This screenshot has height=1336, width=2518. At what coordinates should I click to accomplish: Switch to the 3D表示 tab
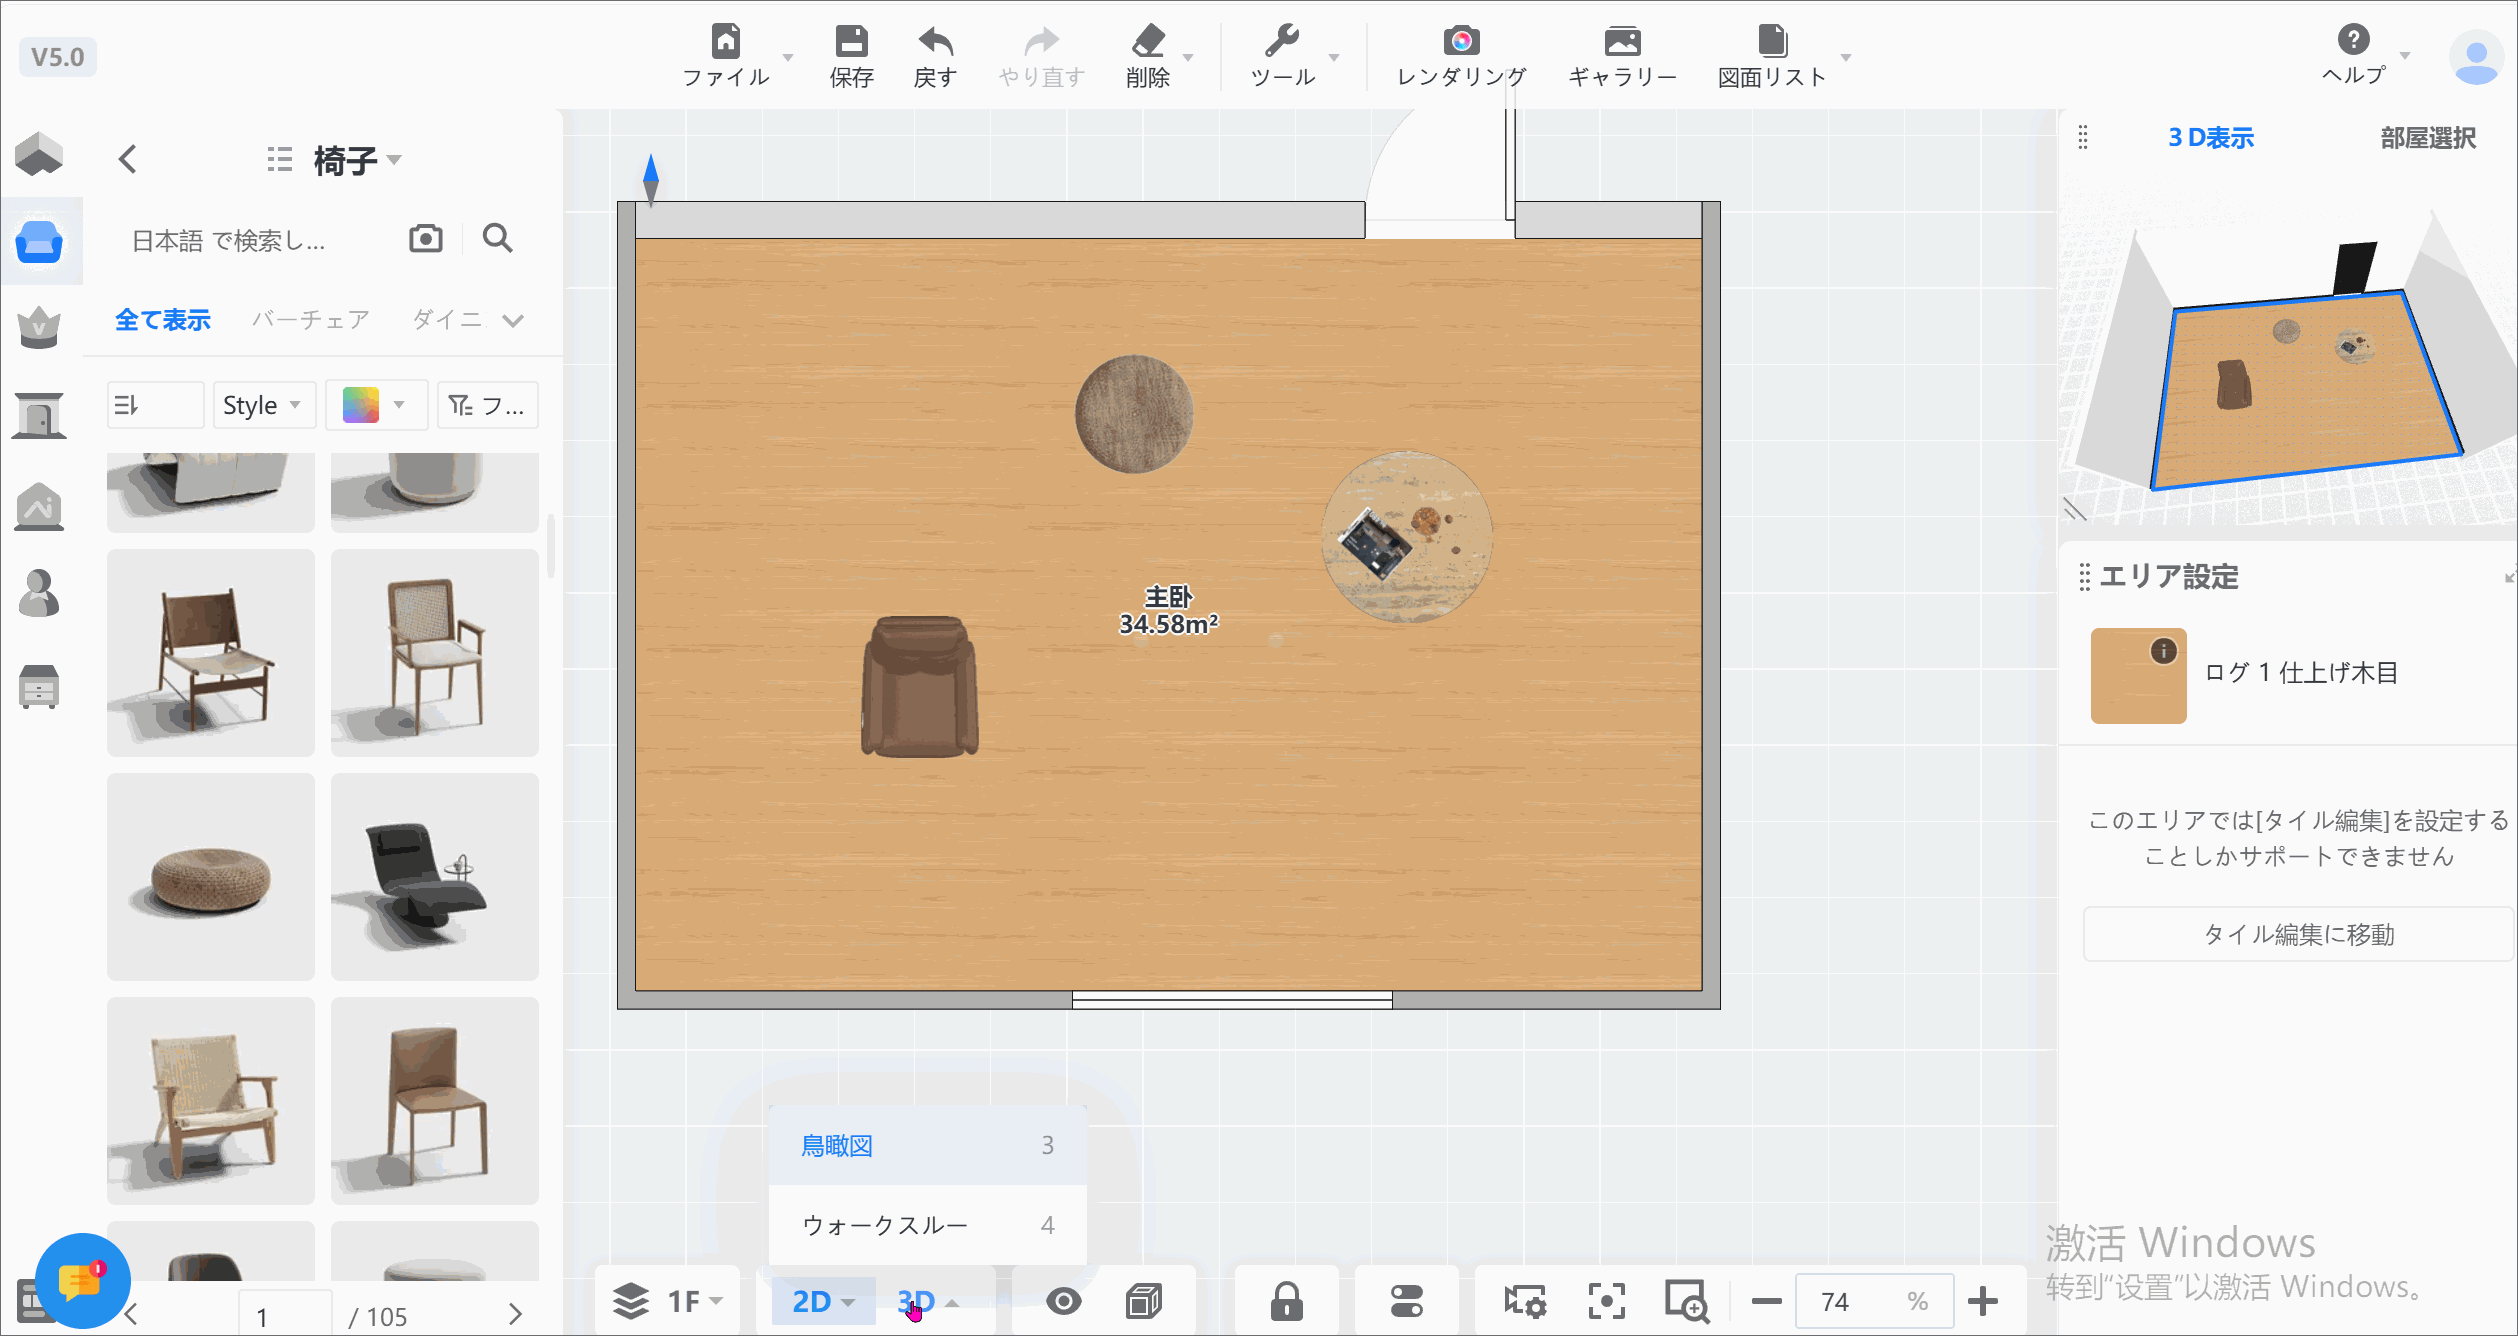(2211, 138)
